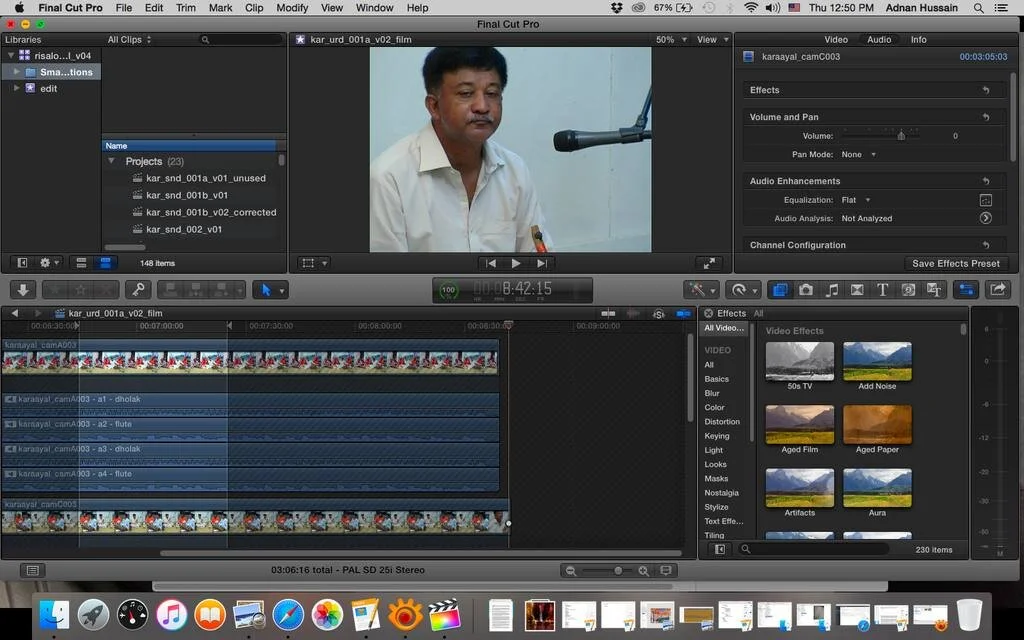Image resolution: width=1024 pixels, height=640 pixels.
Task: Switch browser to filmstrip view
Action: (x=82, y=263)
